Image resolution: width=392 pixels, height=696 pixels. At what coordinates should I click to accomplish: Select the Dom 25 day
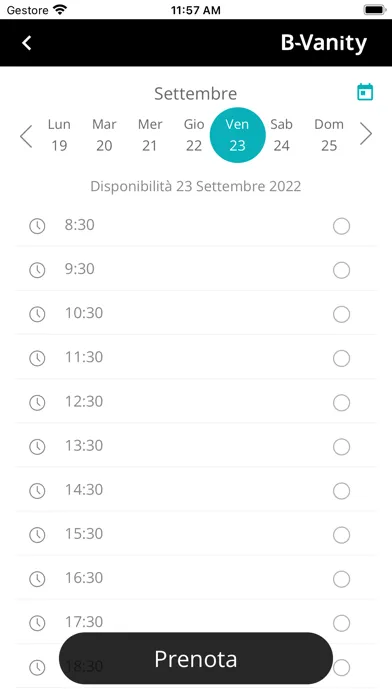pyautogui.click(x=329, y=135)
